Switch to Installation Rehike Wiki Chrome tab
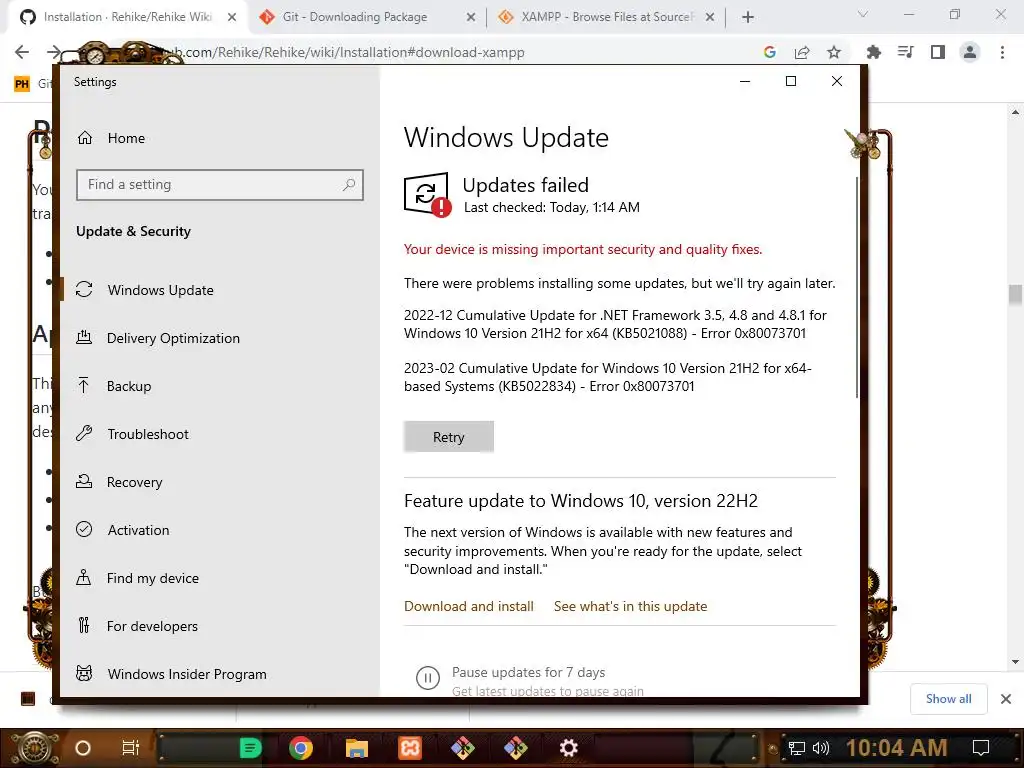 127,17
